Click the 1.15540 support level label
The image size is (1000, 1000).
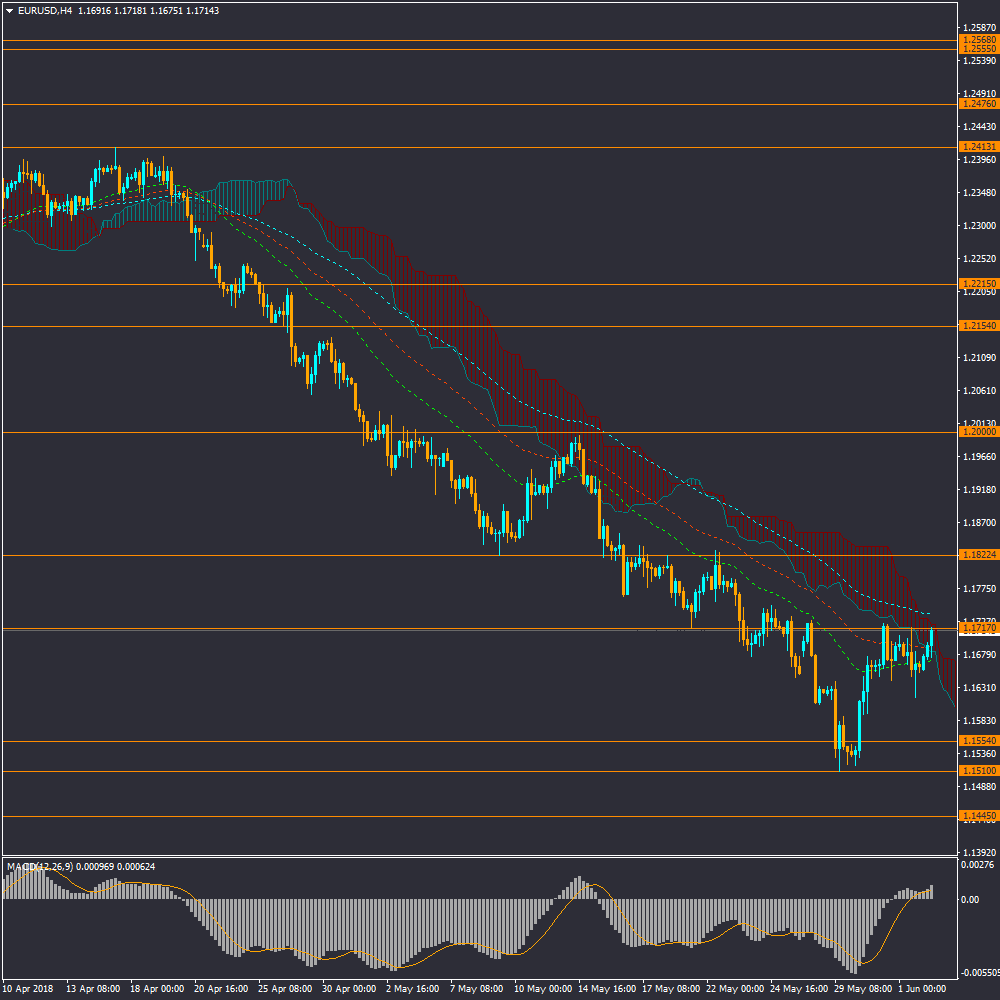pyautogui.click(x=977, y=741)
